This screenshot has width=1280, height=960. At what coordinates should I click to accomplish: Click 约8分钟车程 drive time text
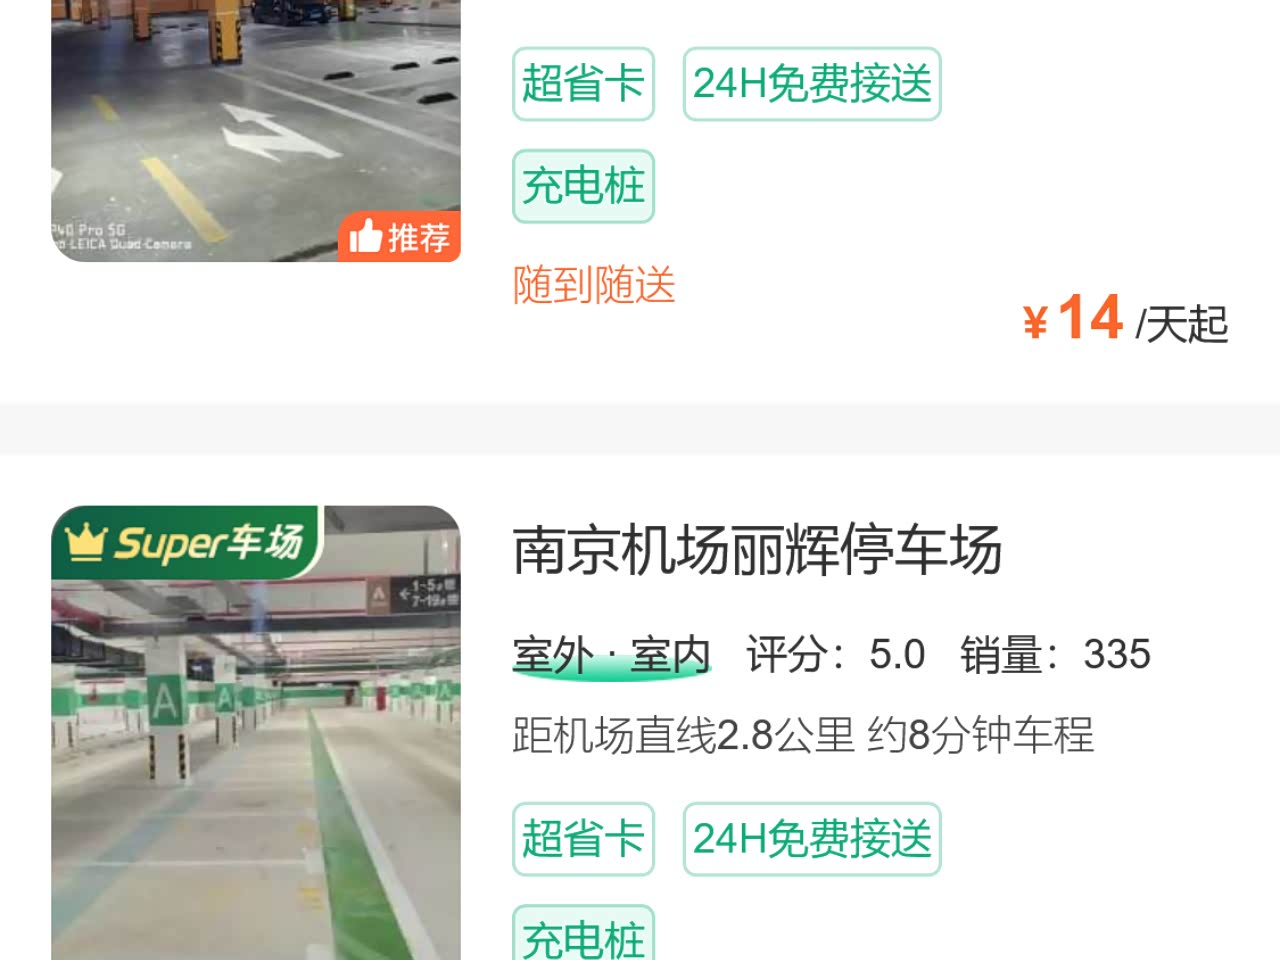(981, 735)
